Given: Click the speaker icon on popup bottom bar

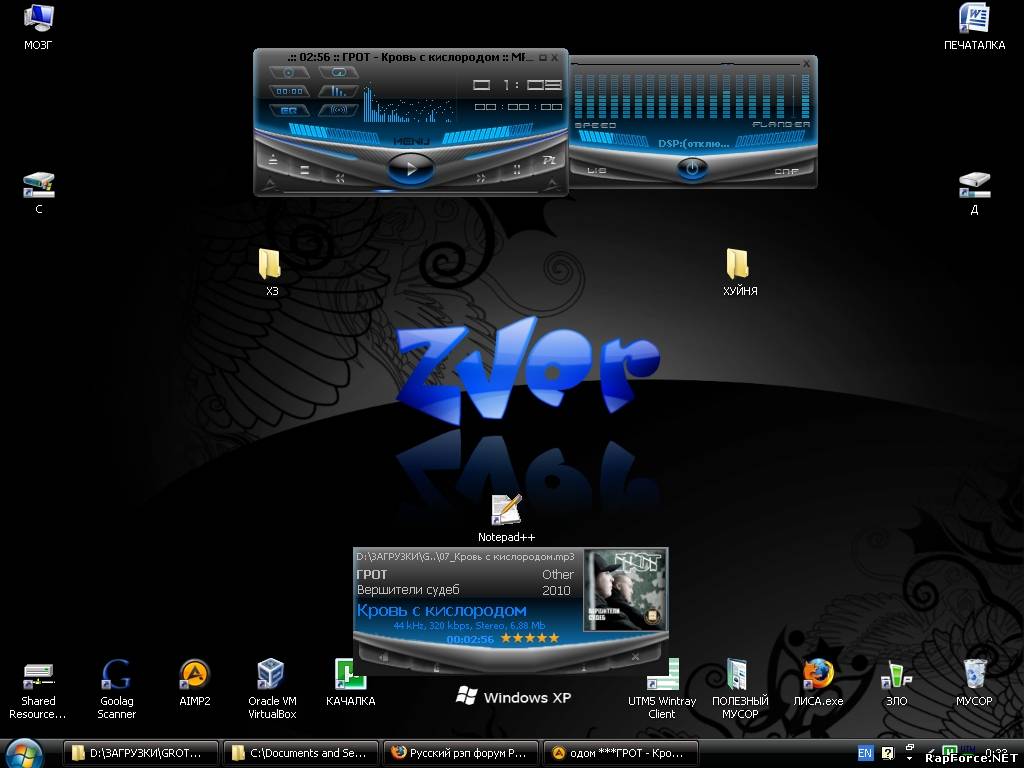Looking at the screenshot, I should (383, 657).
